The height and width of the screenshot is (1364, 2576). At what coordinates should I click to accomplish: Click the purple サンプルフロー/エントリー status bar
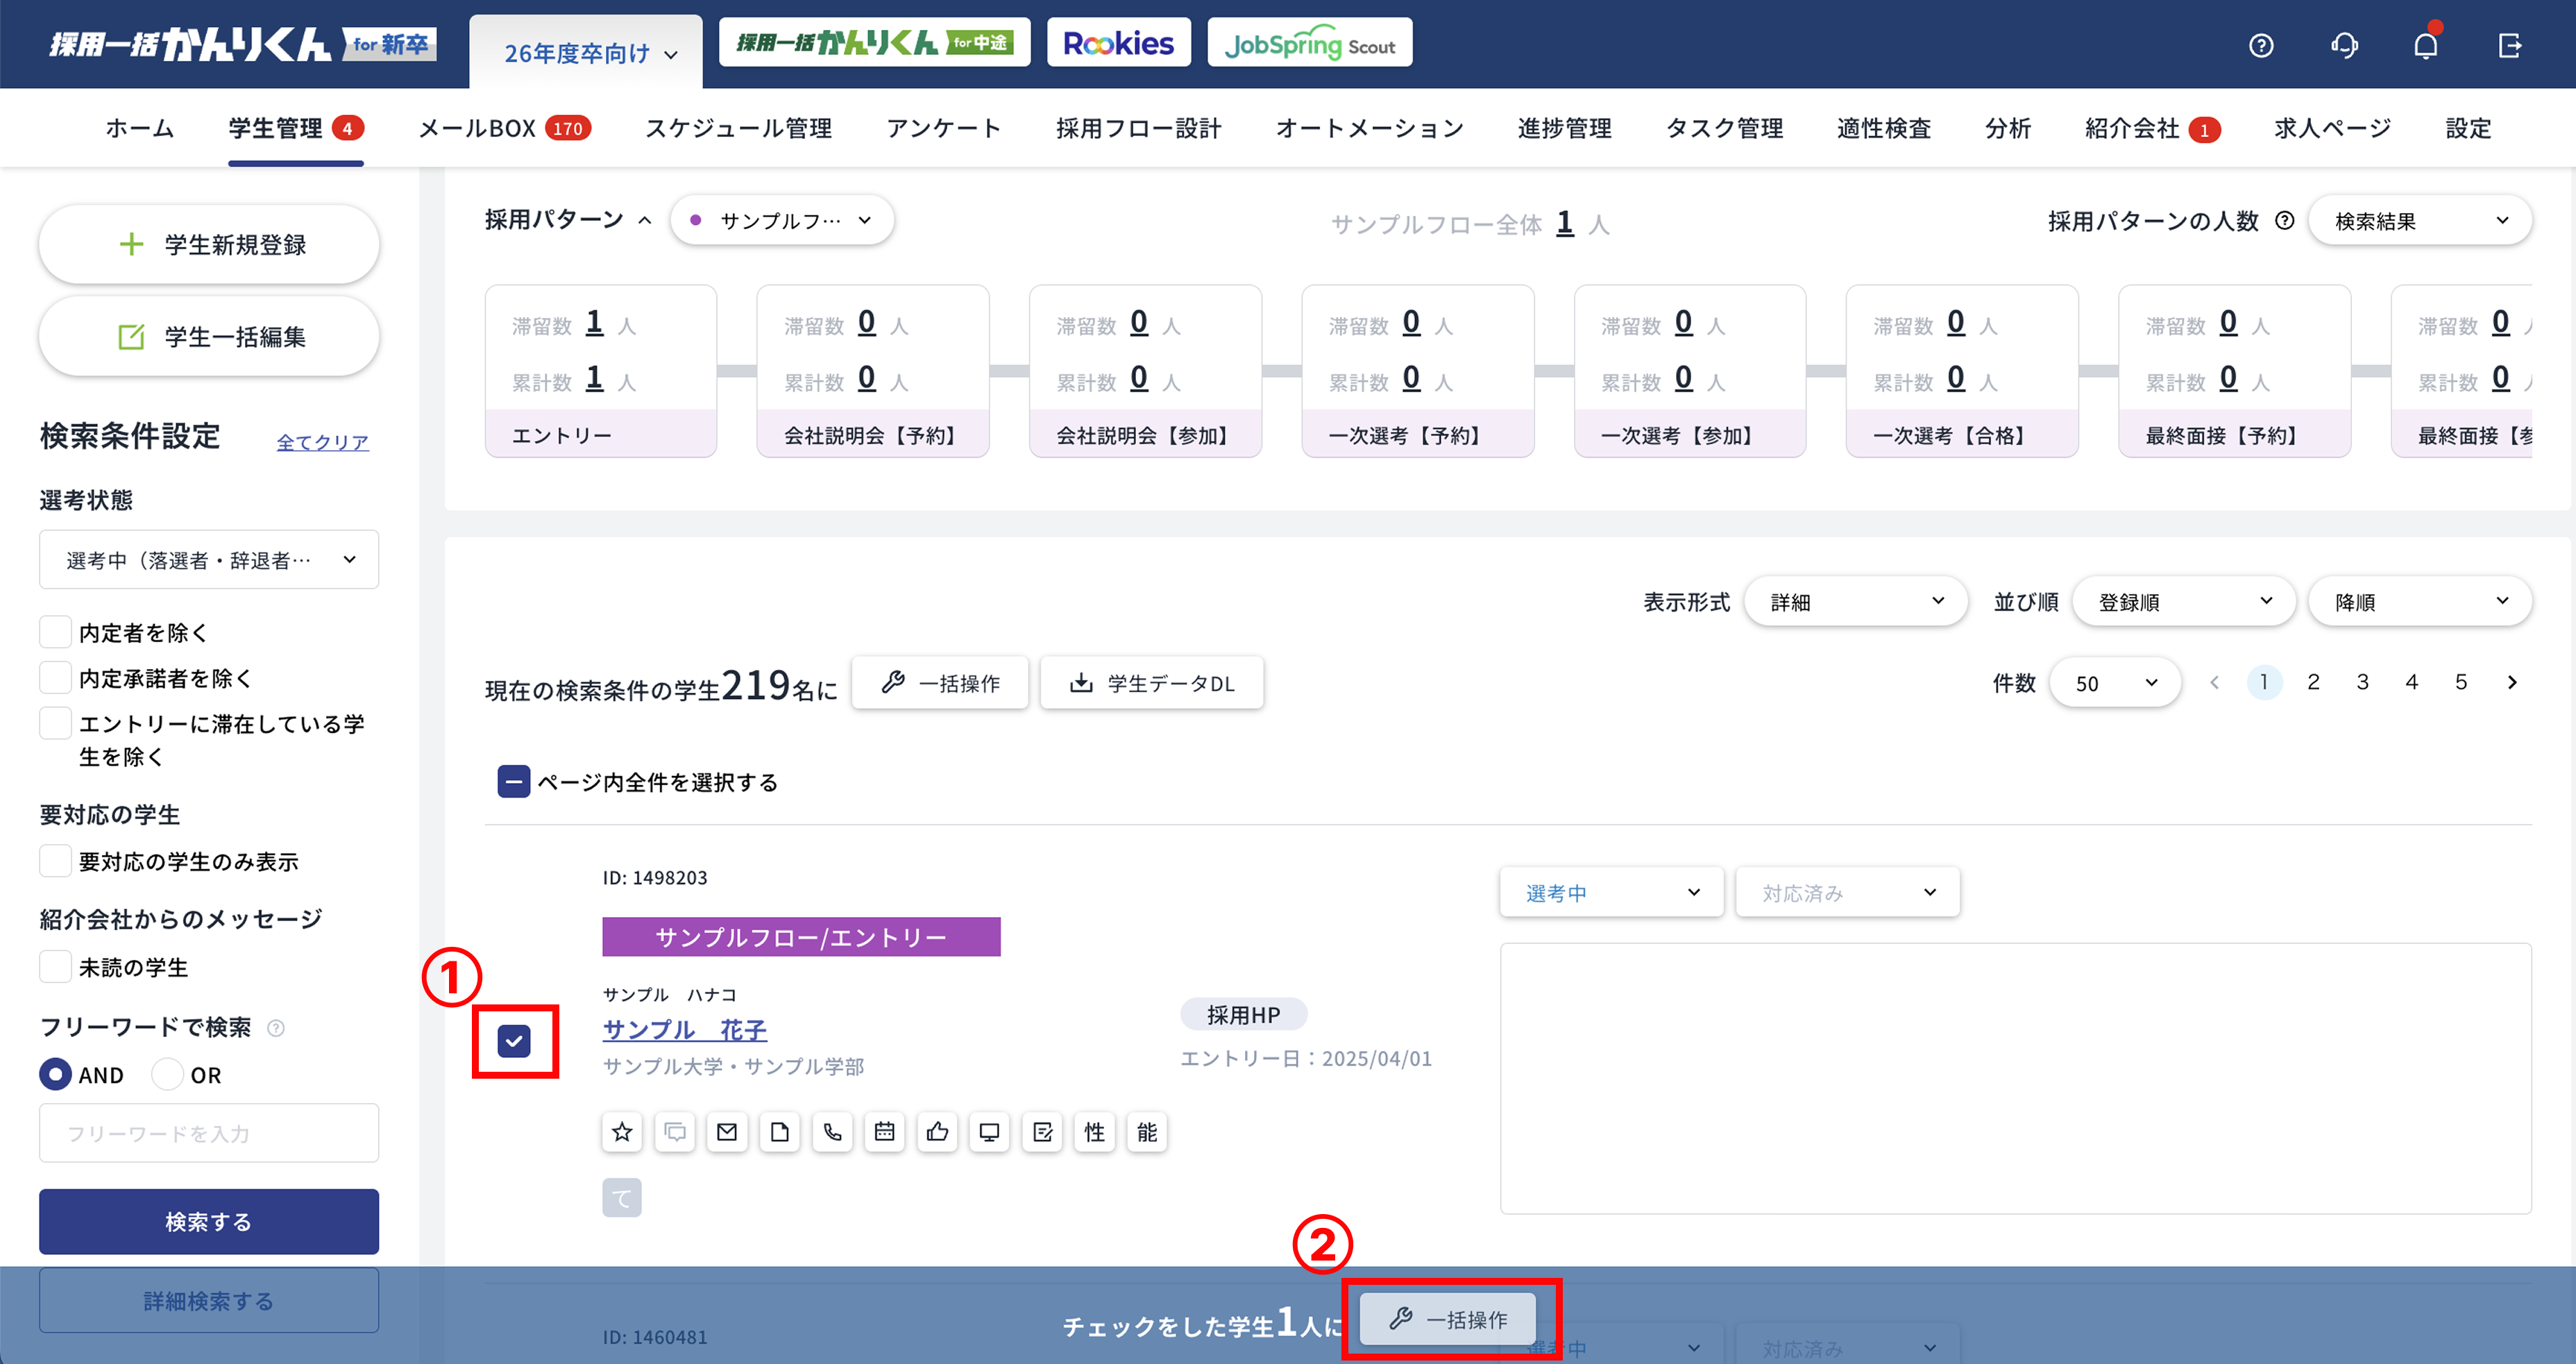click(x=800, y=937)
